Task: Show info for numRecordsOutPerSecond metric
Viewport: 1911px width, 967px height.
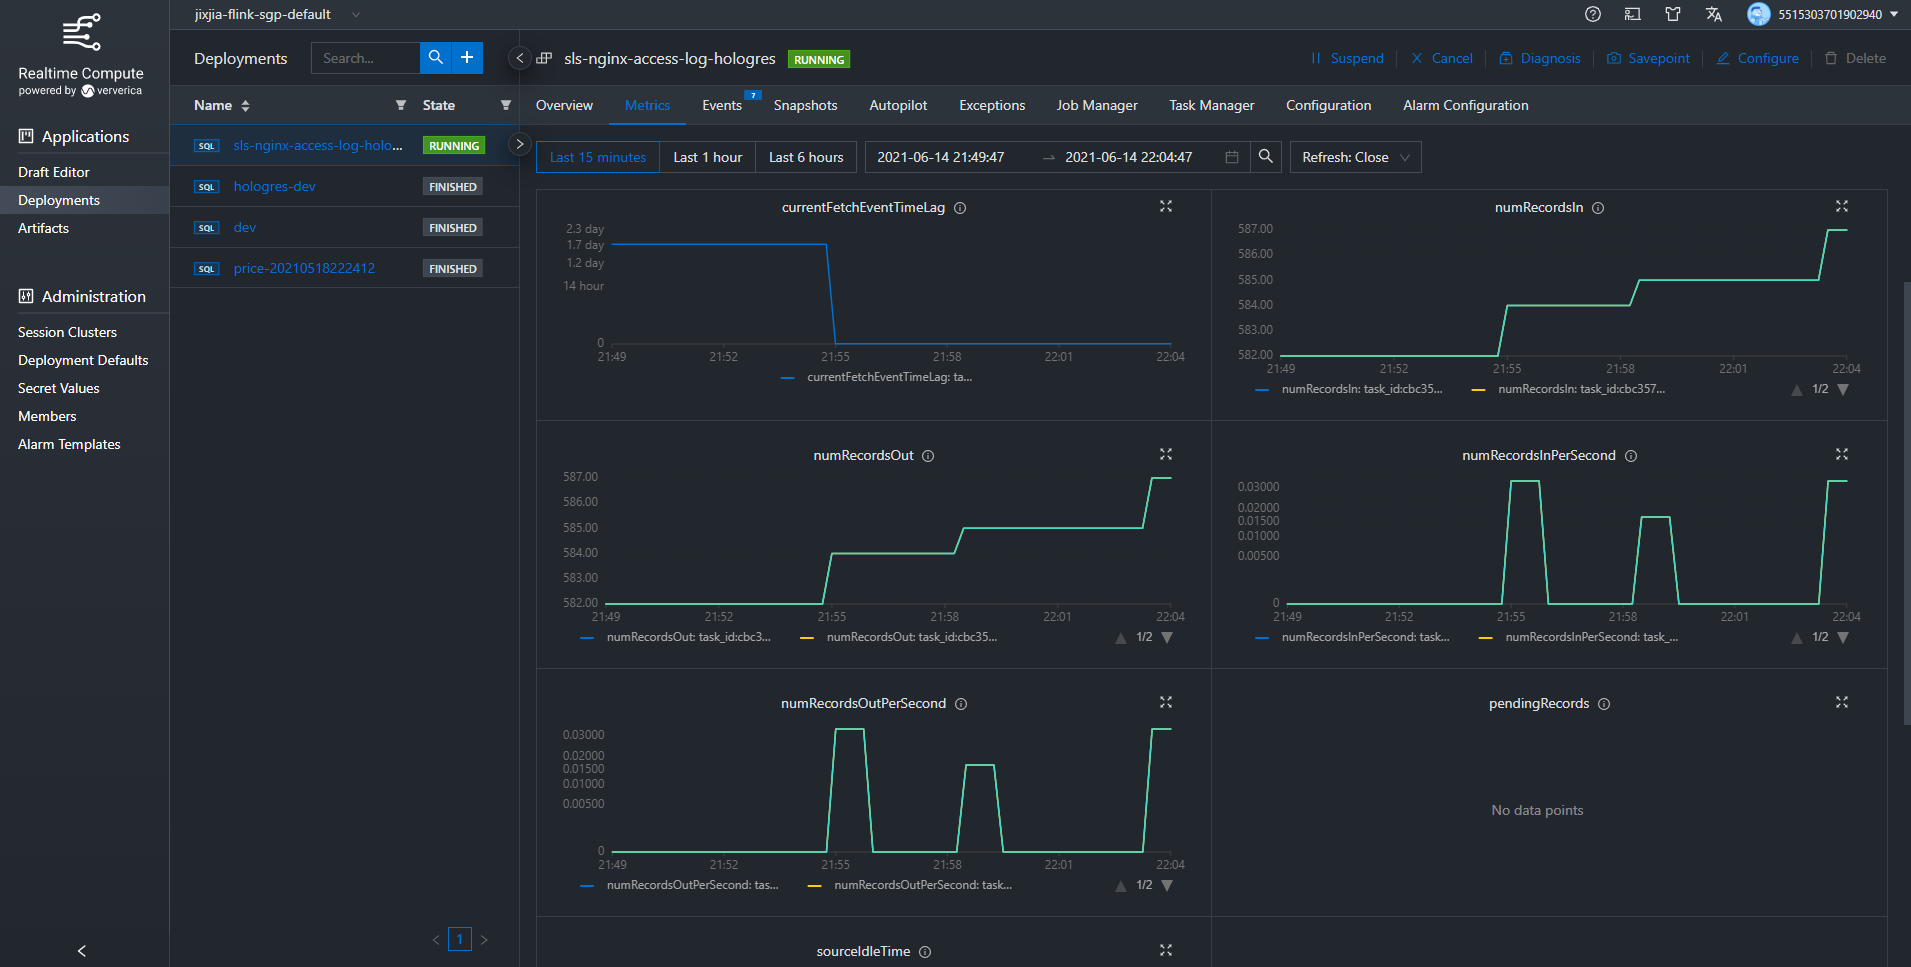Action: point(961,704)
